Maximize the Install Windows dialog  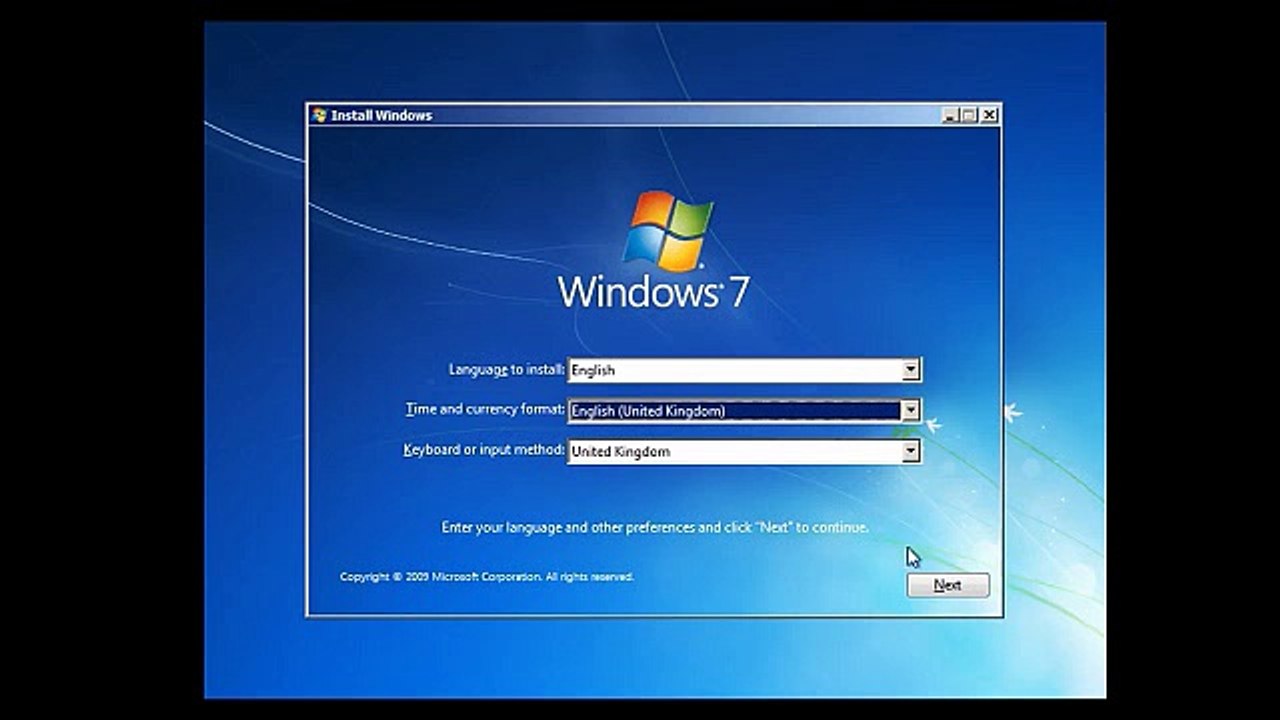click(x=969, y=115)
